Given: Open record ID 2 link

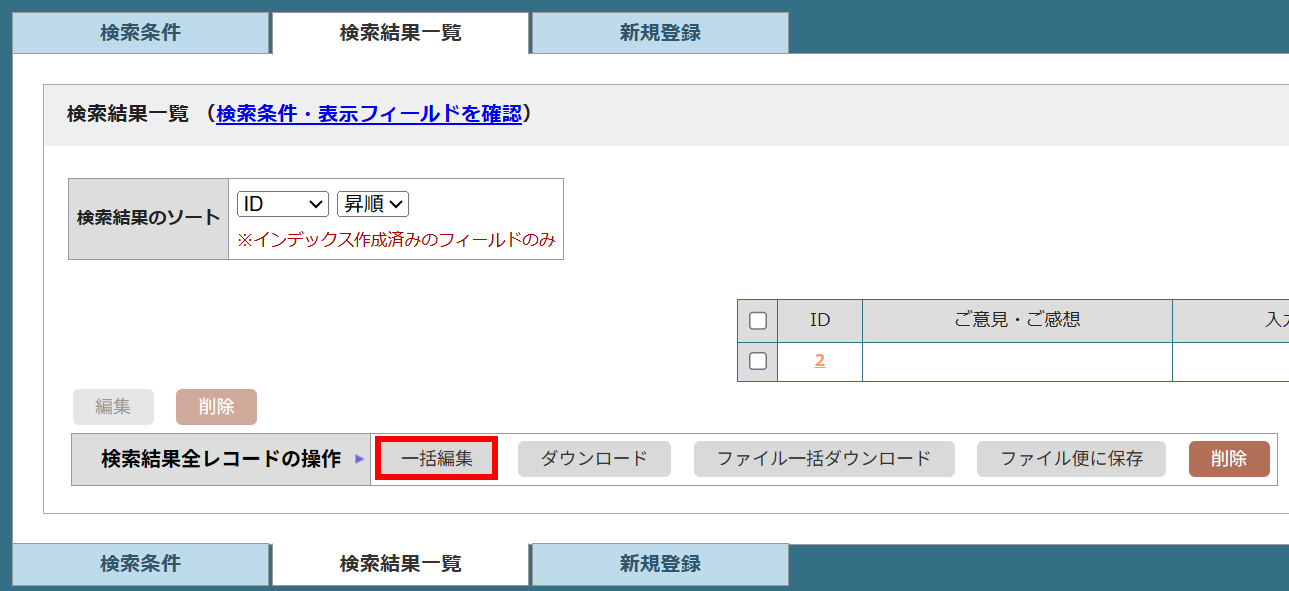Looking at the screenshot, I should click(820, 361).
